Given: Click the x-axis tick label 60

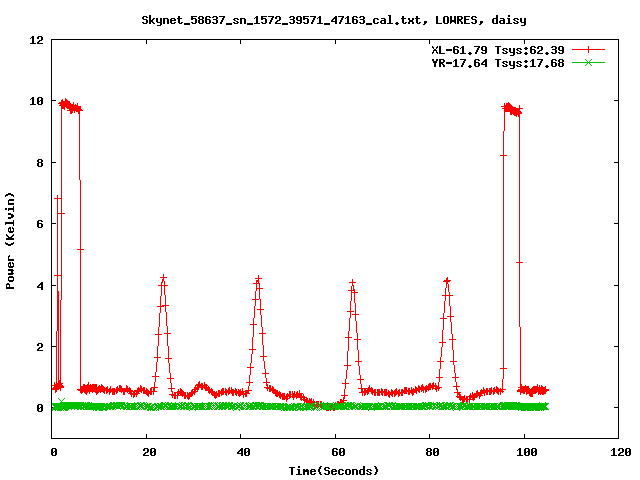Looking at the screenshot, I should 338,452.
